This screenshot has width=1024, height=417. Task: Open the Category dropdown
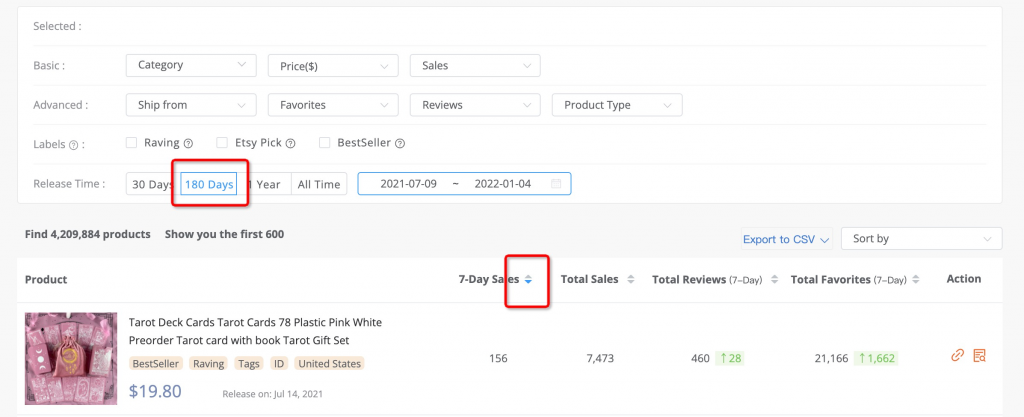[x=190, y=65]
